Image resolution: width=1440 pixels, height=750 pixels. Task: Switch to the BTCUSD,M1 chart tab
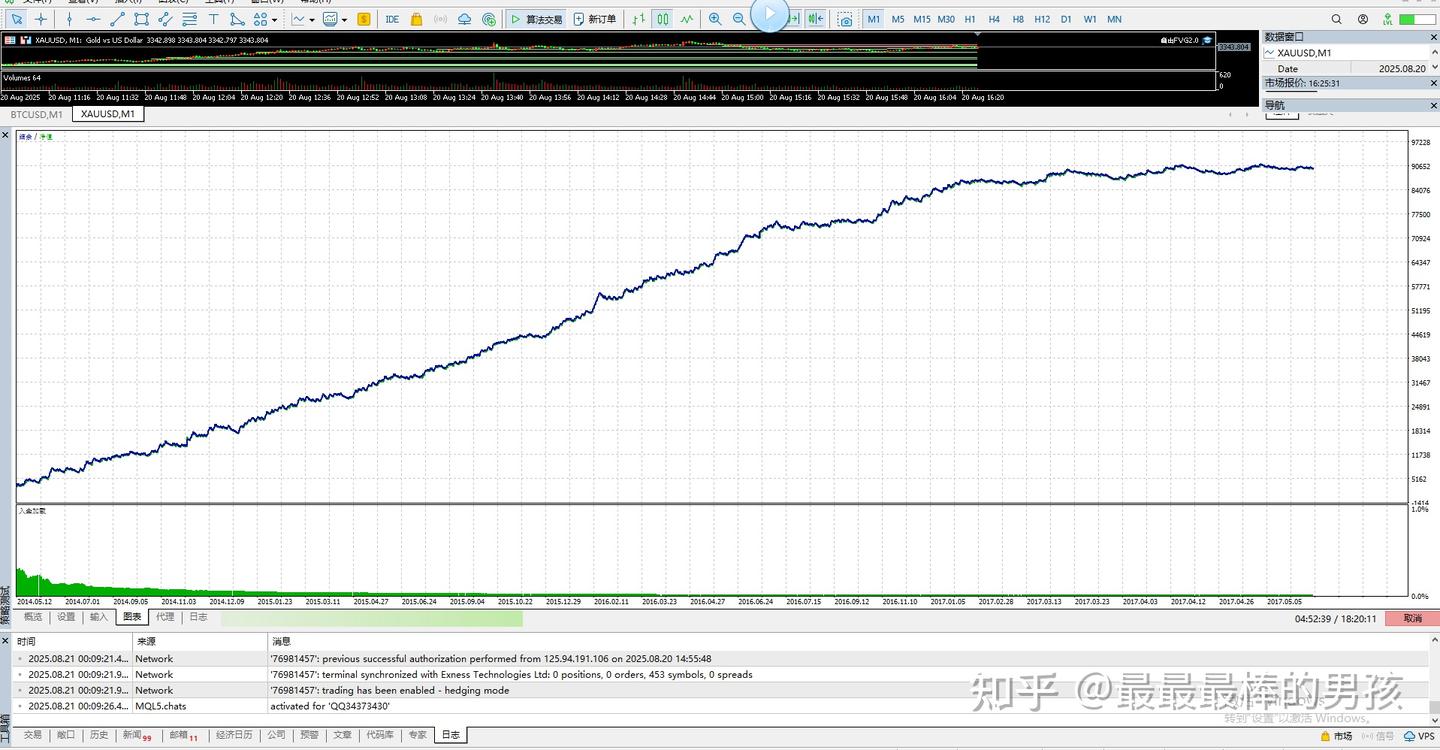(x=36, y=114)
